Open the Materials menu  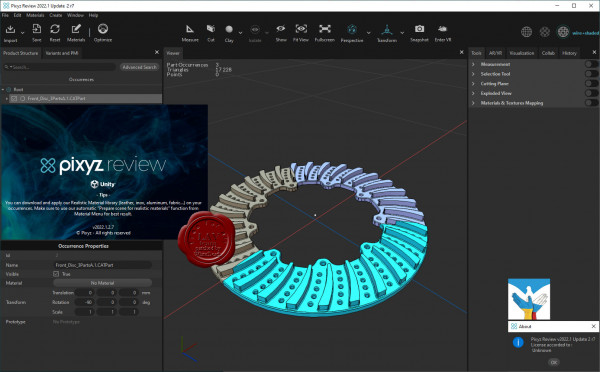[35, 15]
